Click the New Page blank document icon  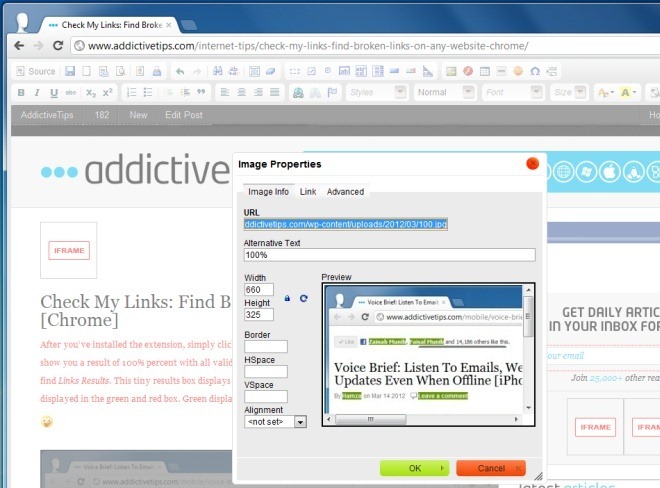[86, 72]
